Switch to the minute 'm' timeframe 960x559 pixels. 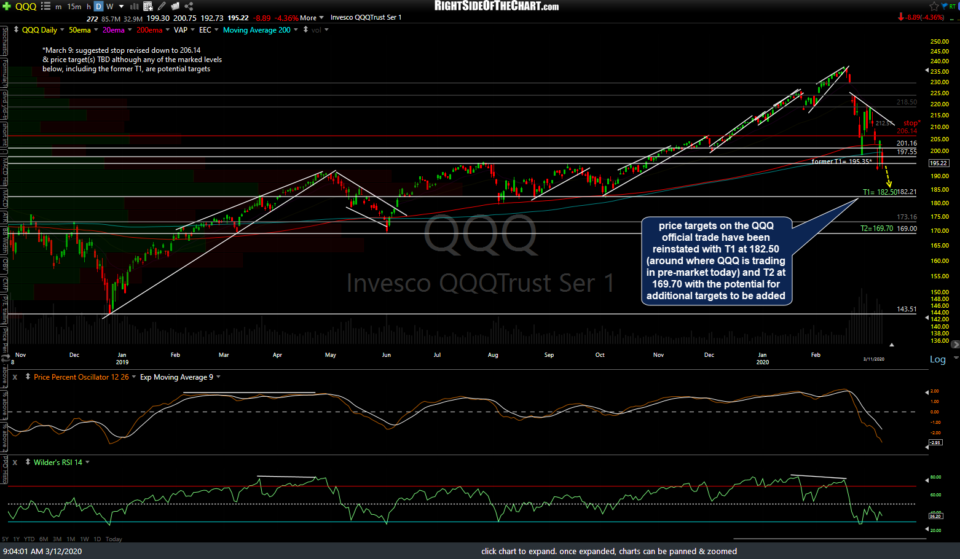click(x=58, y=7)
